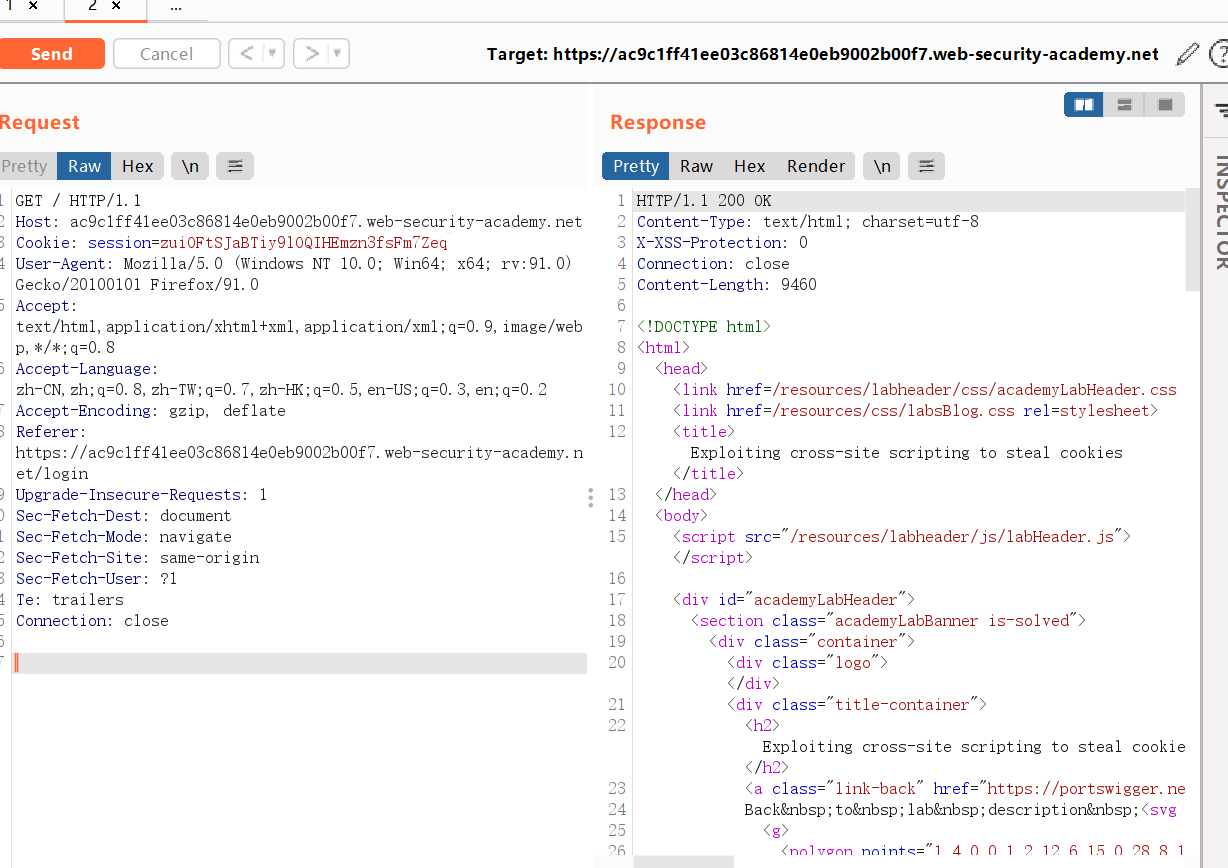Select side-by-side request/response layout icon
The image size is (1228, 868).
(x=1083, y=104)
